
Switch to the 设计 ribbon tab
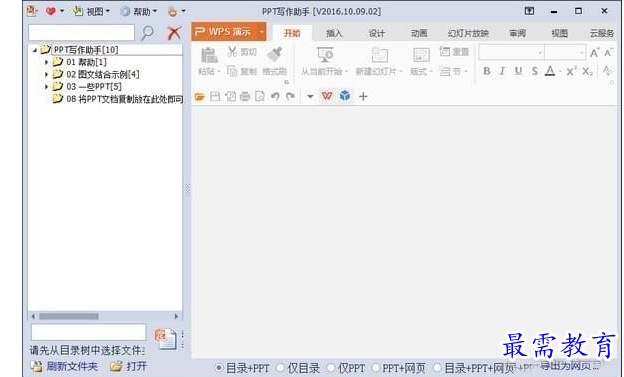pos(376,33)
